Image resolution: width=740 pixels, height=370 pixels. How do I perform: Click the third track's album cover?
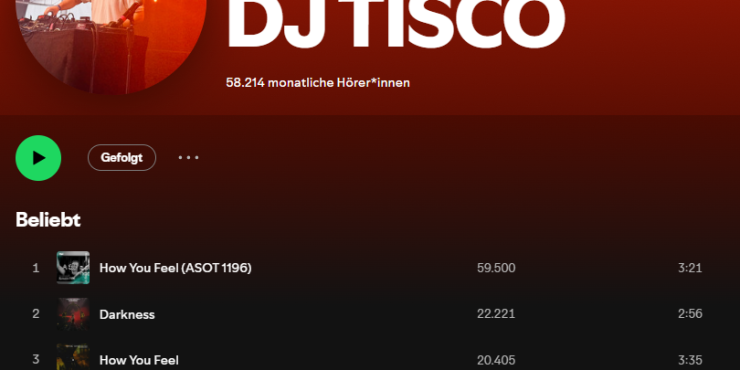73,357
